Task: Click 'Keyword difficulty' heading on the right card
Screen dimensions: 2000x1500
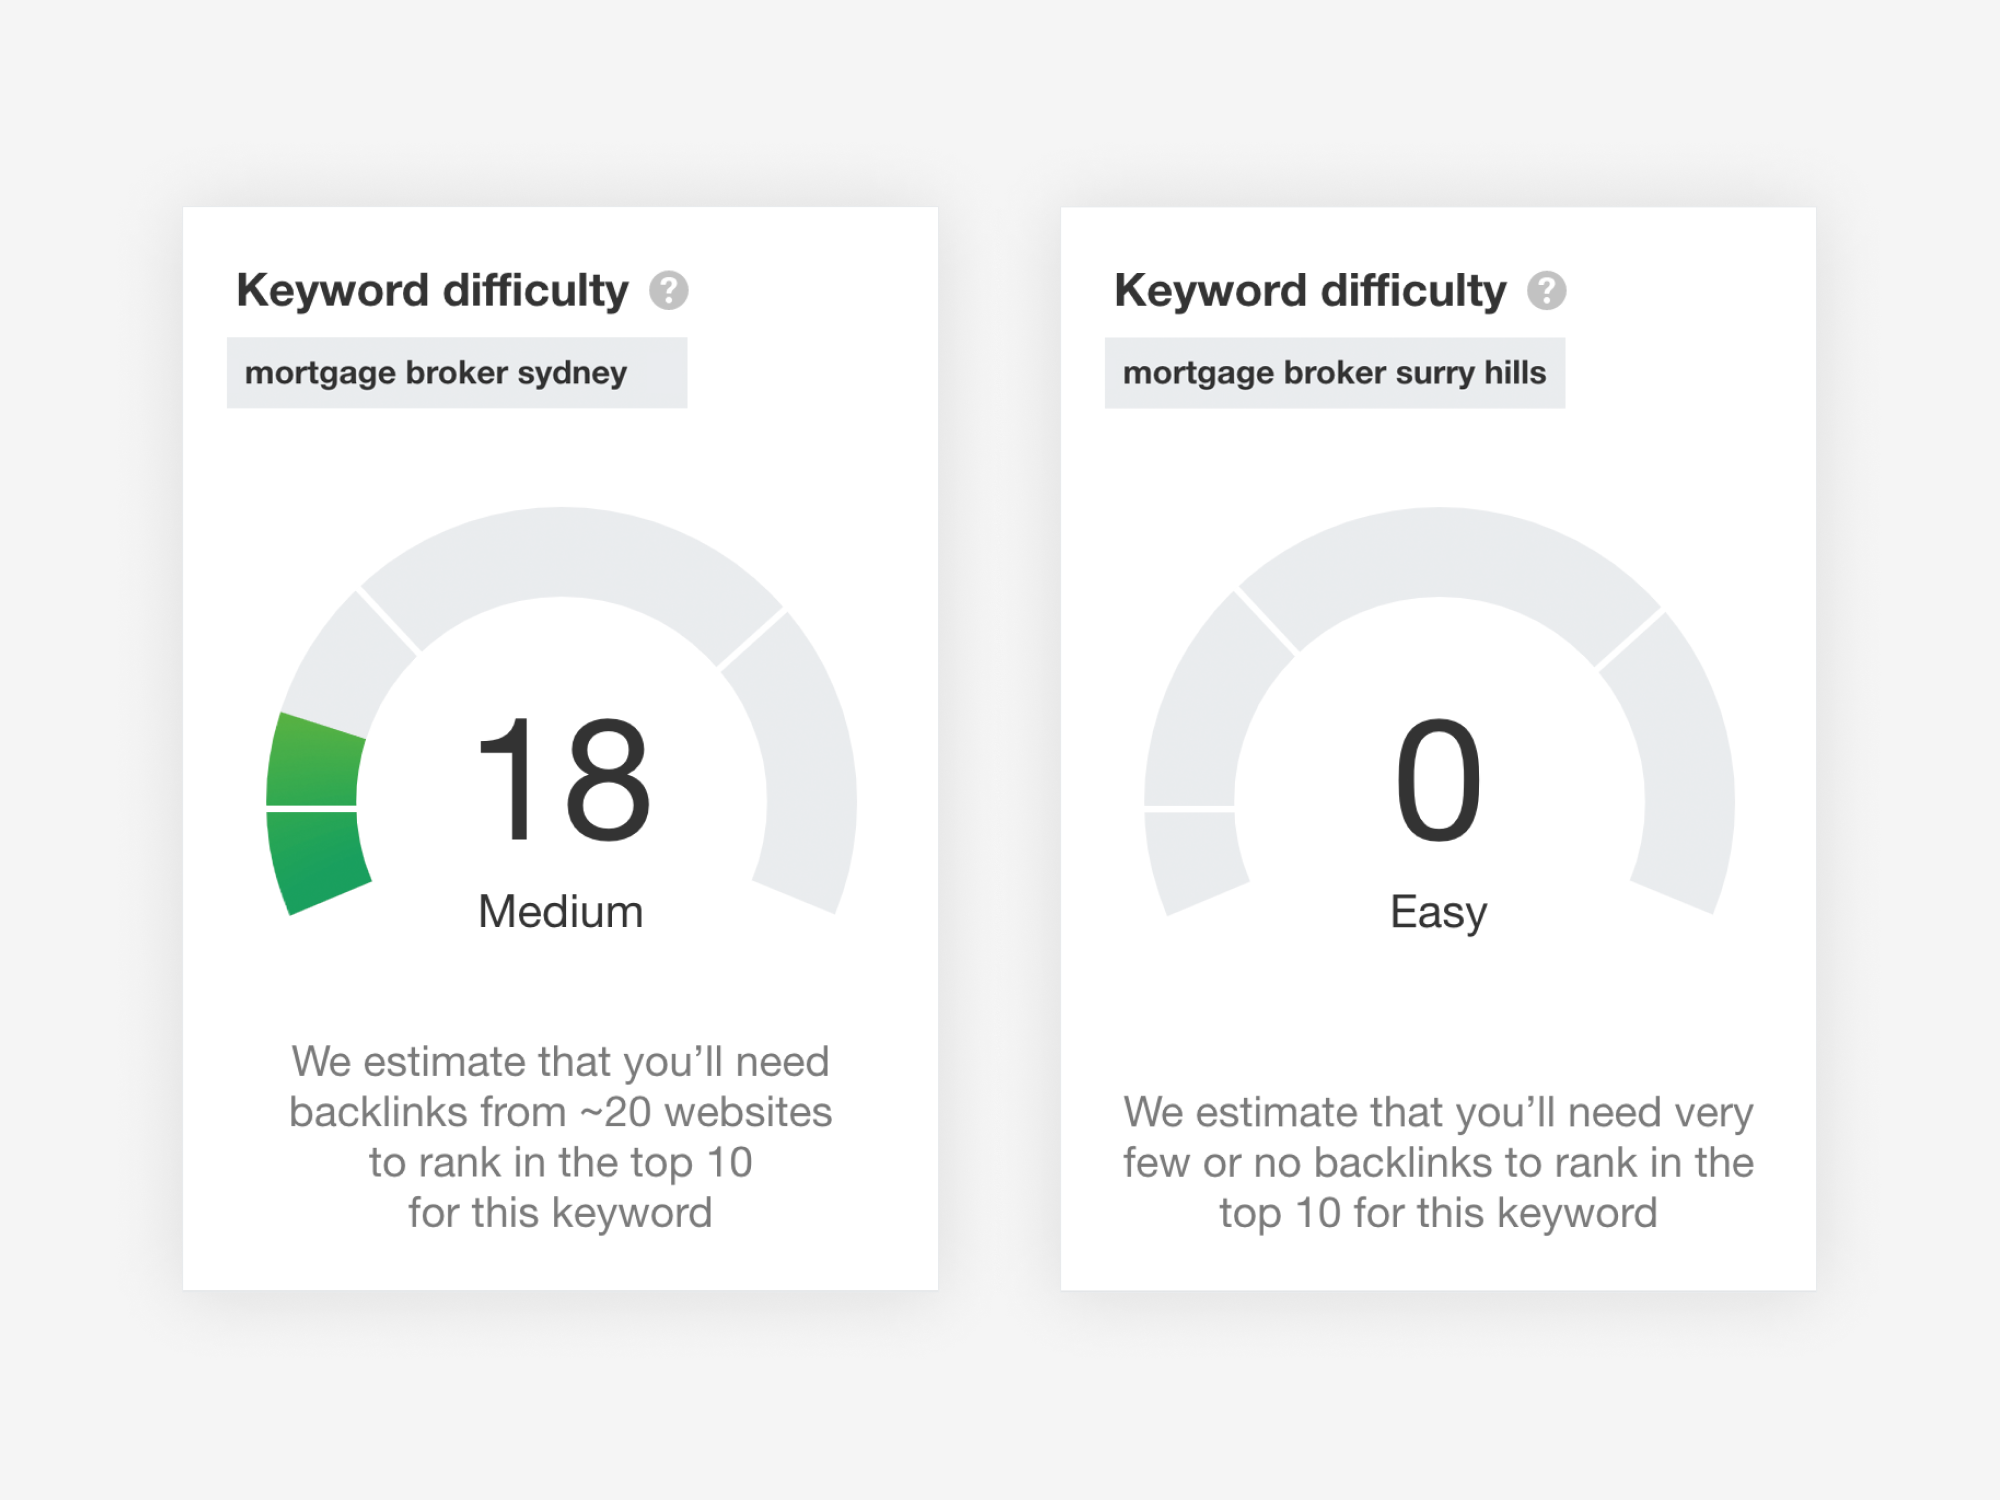Action: (1310, 291)
